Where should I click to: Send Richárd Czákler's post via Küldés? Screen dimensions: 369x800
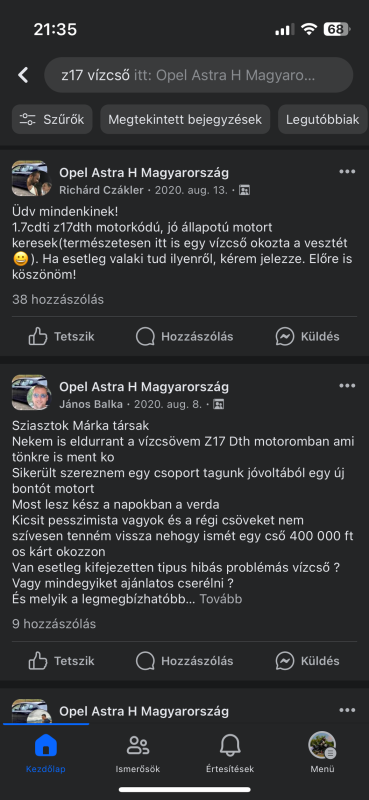tap(308, 336)
